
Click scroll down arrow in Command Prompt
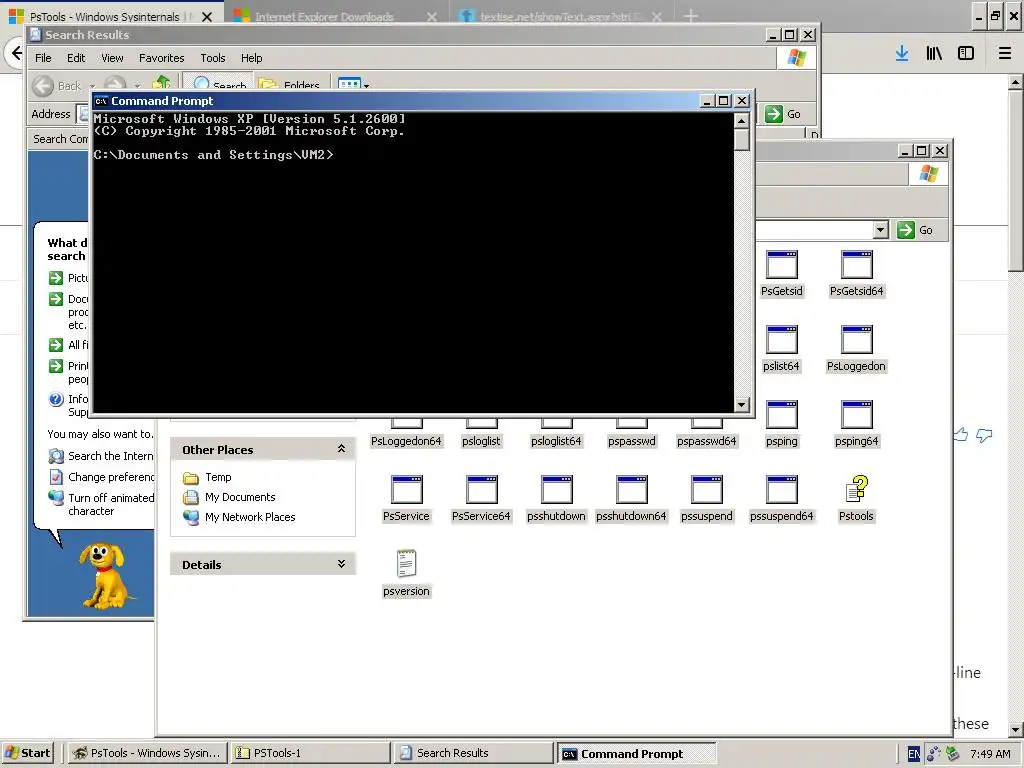[x=741, y=405]
